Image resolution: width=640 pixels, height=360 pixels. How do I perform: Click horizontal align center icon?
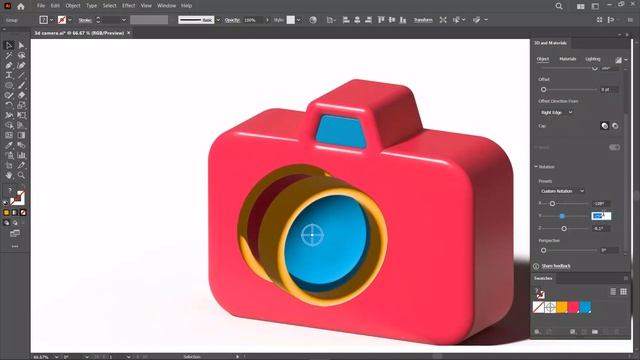[357, 20]
